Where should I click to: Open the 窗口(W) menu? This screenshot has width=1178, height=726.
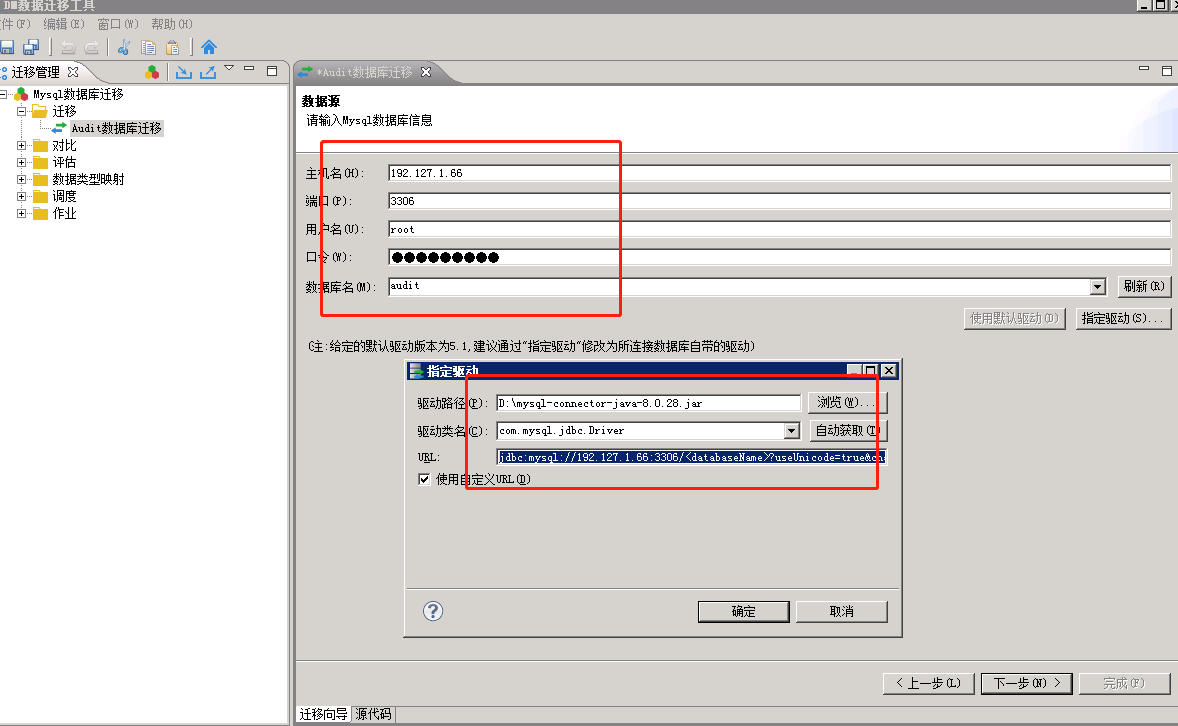pyautogui.click(x=118, y=23)
